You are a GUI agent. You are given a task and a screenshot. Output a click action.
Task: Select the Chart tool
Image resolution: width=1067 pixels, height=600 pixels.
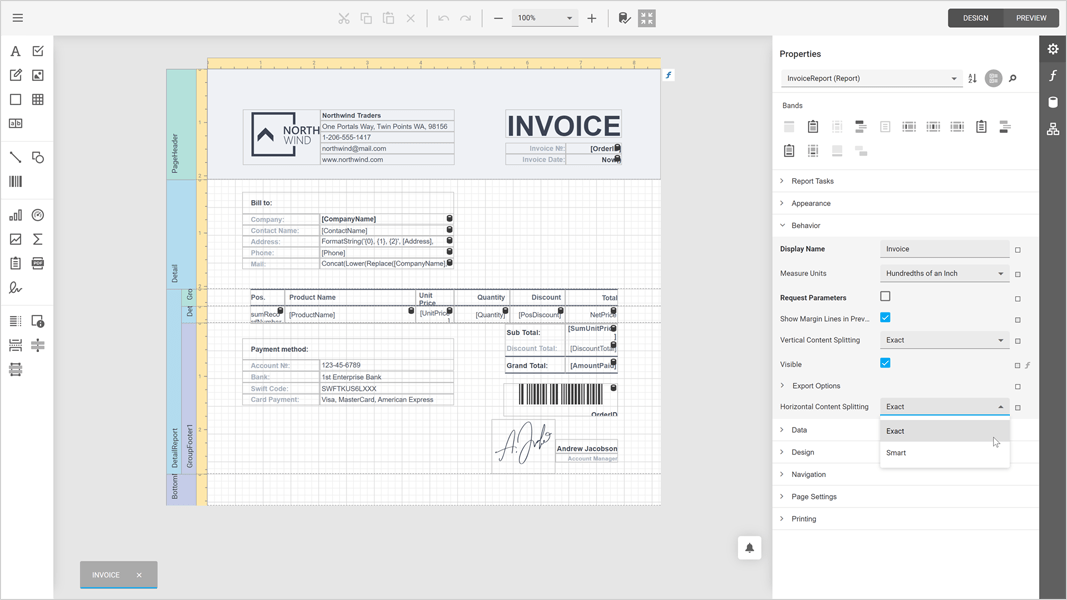click(x=15, y=214)
